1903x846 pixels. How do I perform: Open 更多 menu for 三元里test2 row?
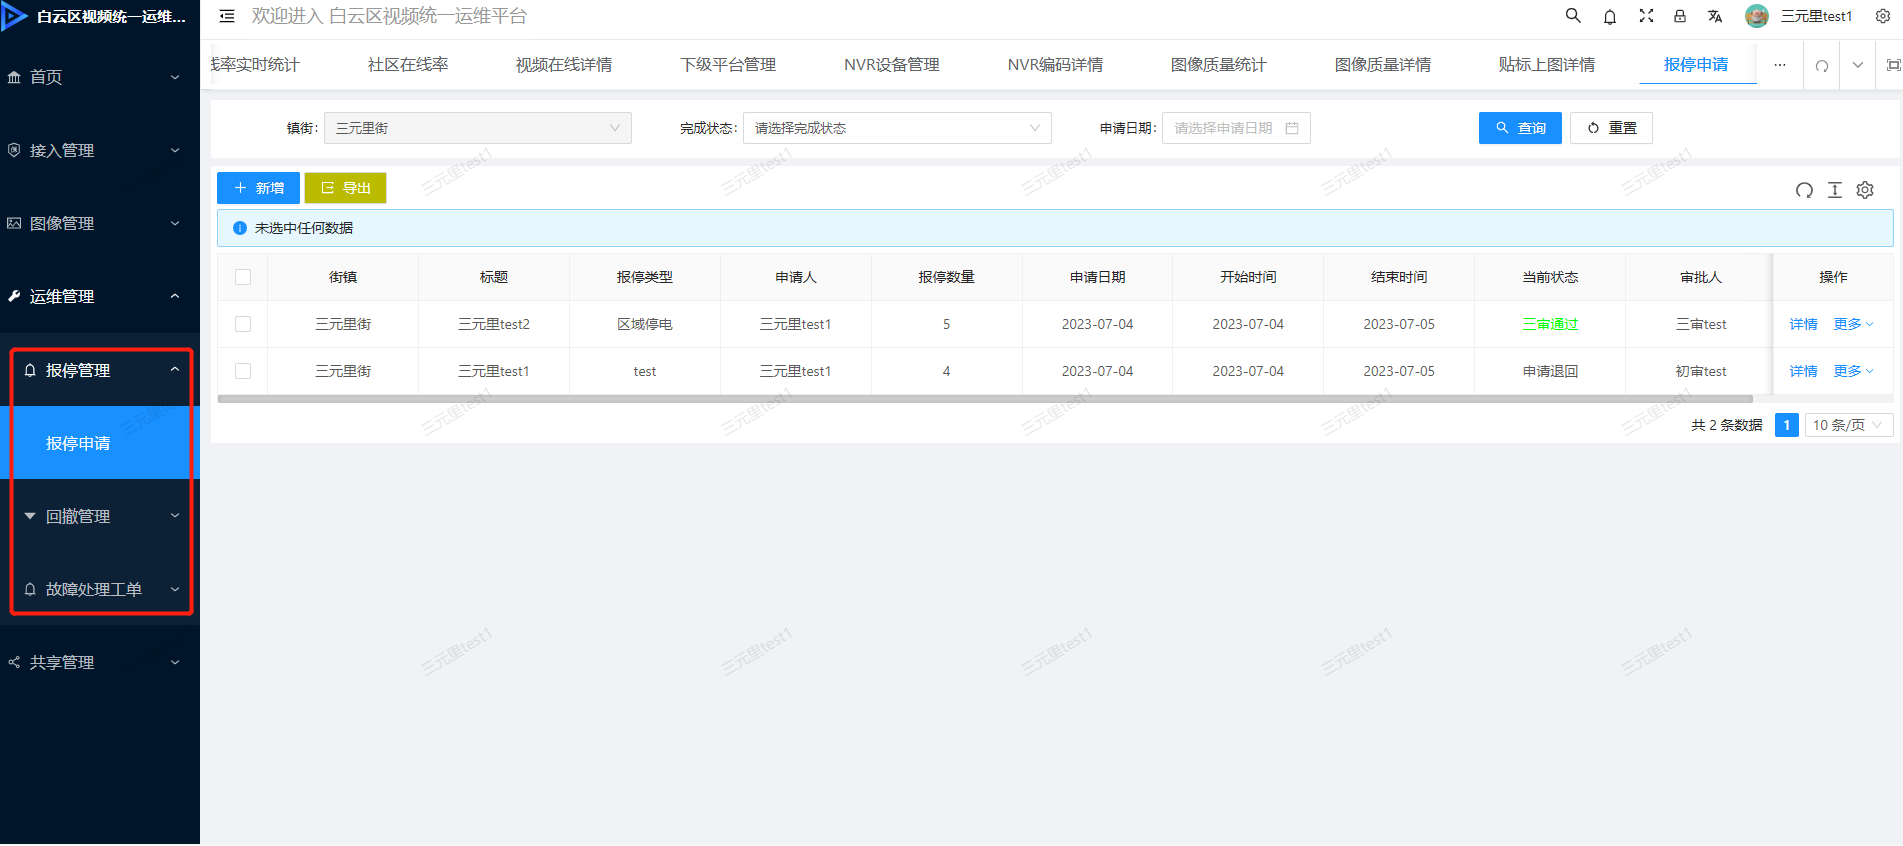pos(1853,324)
